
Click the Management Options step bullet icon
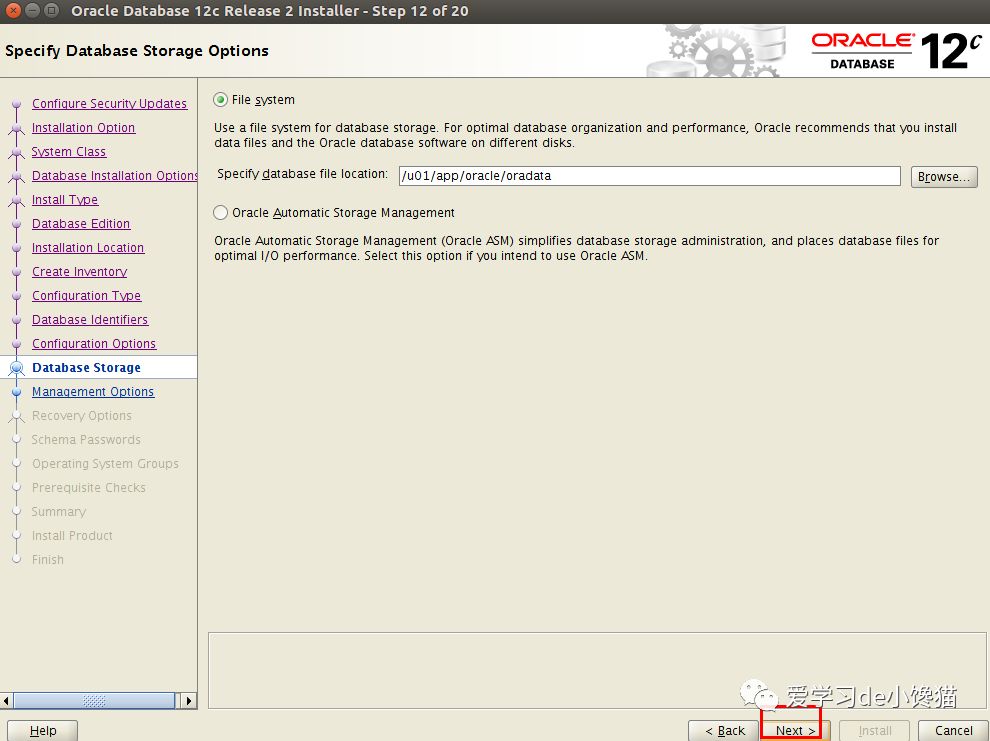(17, 392)
